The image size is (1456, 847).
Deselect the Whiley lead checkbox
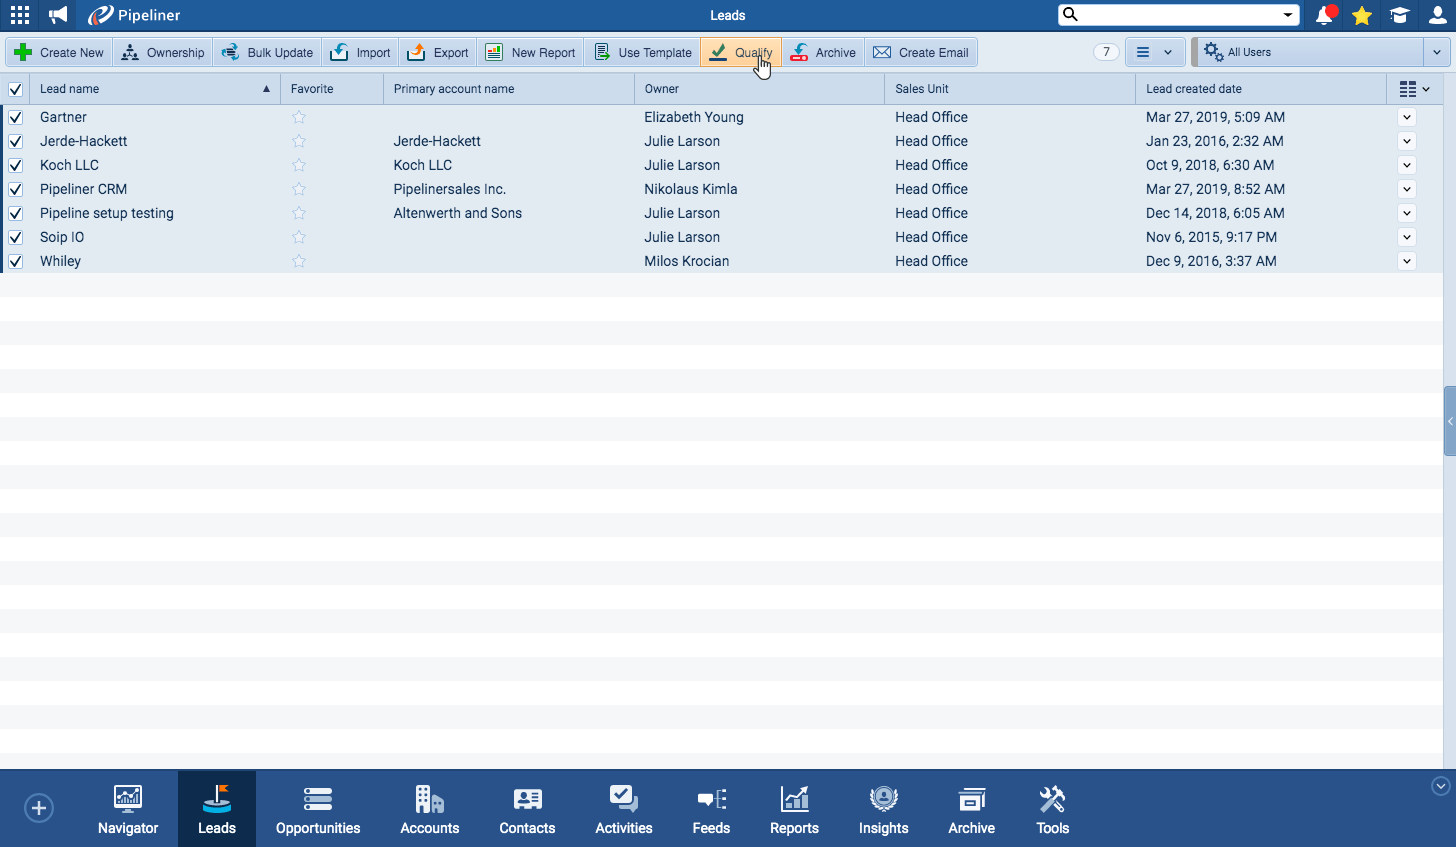16,261
